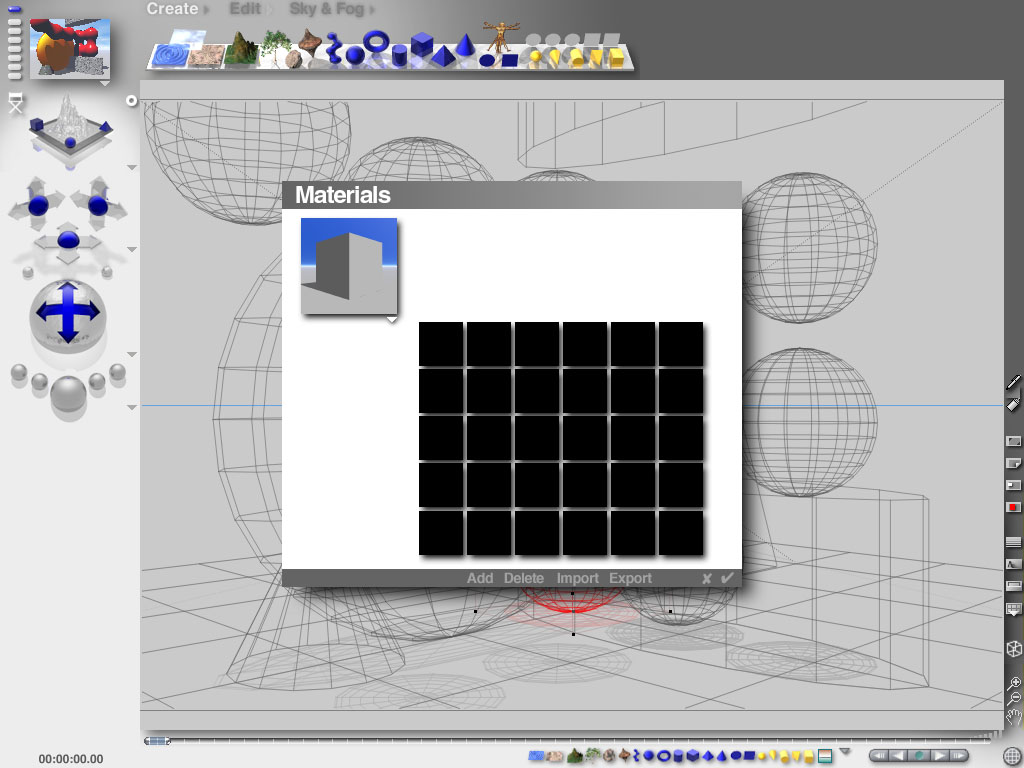This screenshot has width=1024, height=768.
Task: Create a torus from the Create palette
Action: [376, 42]
